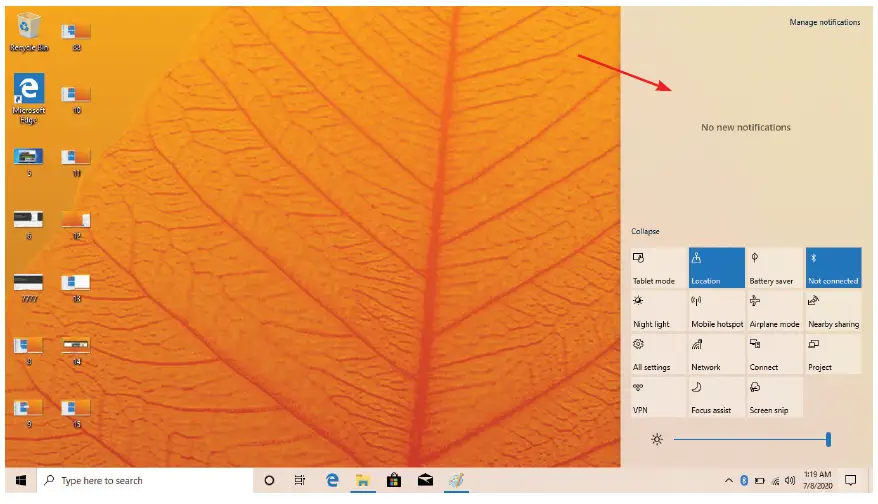Select the desktop file labeled 11
878x504 pixels.
coord(76,162)
